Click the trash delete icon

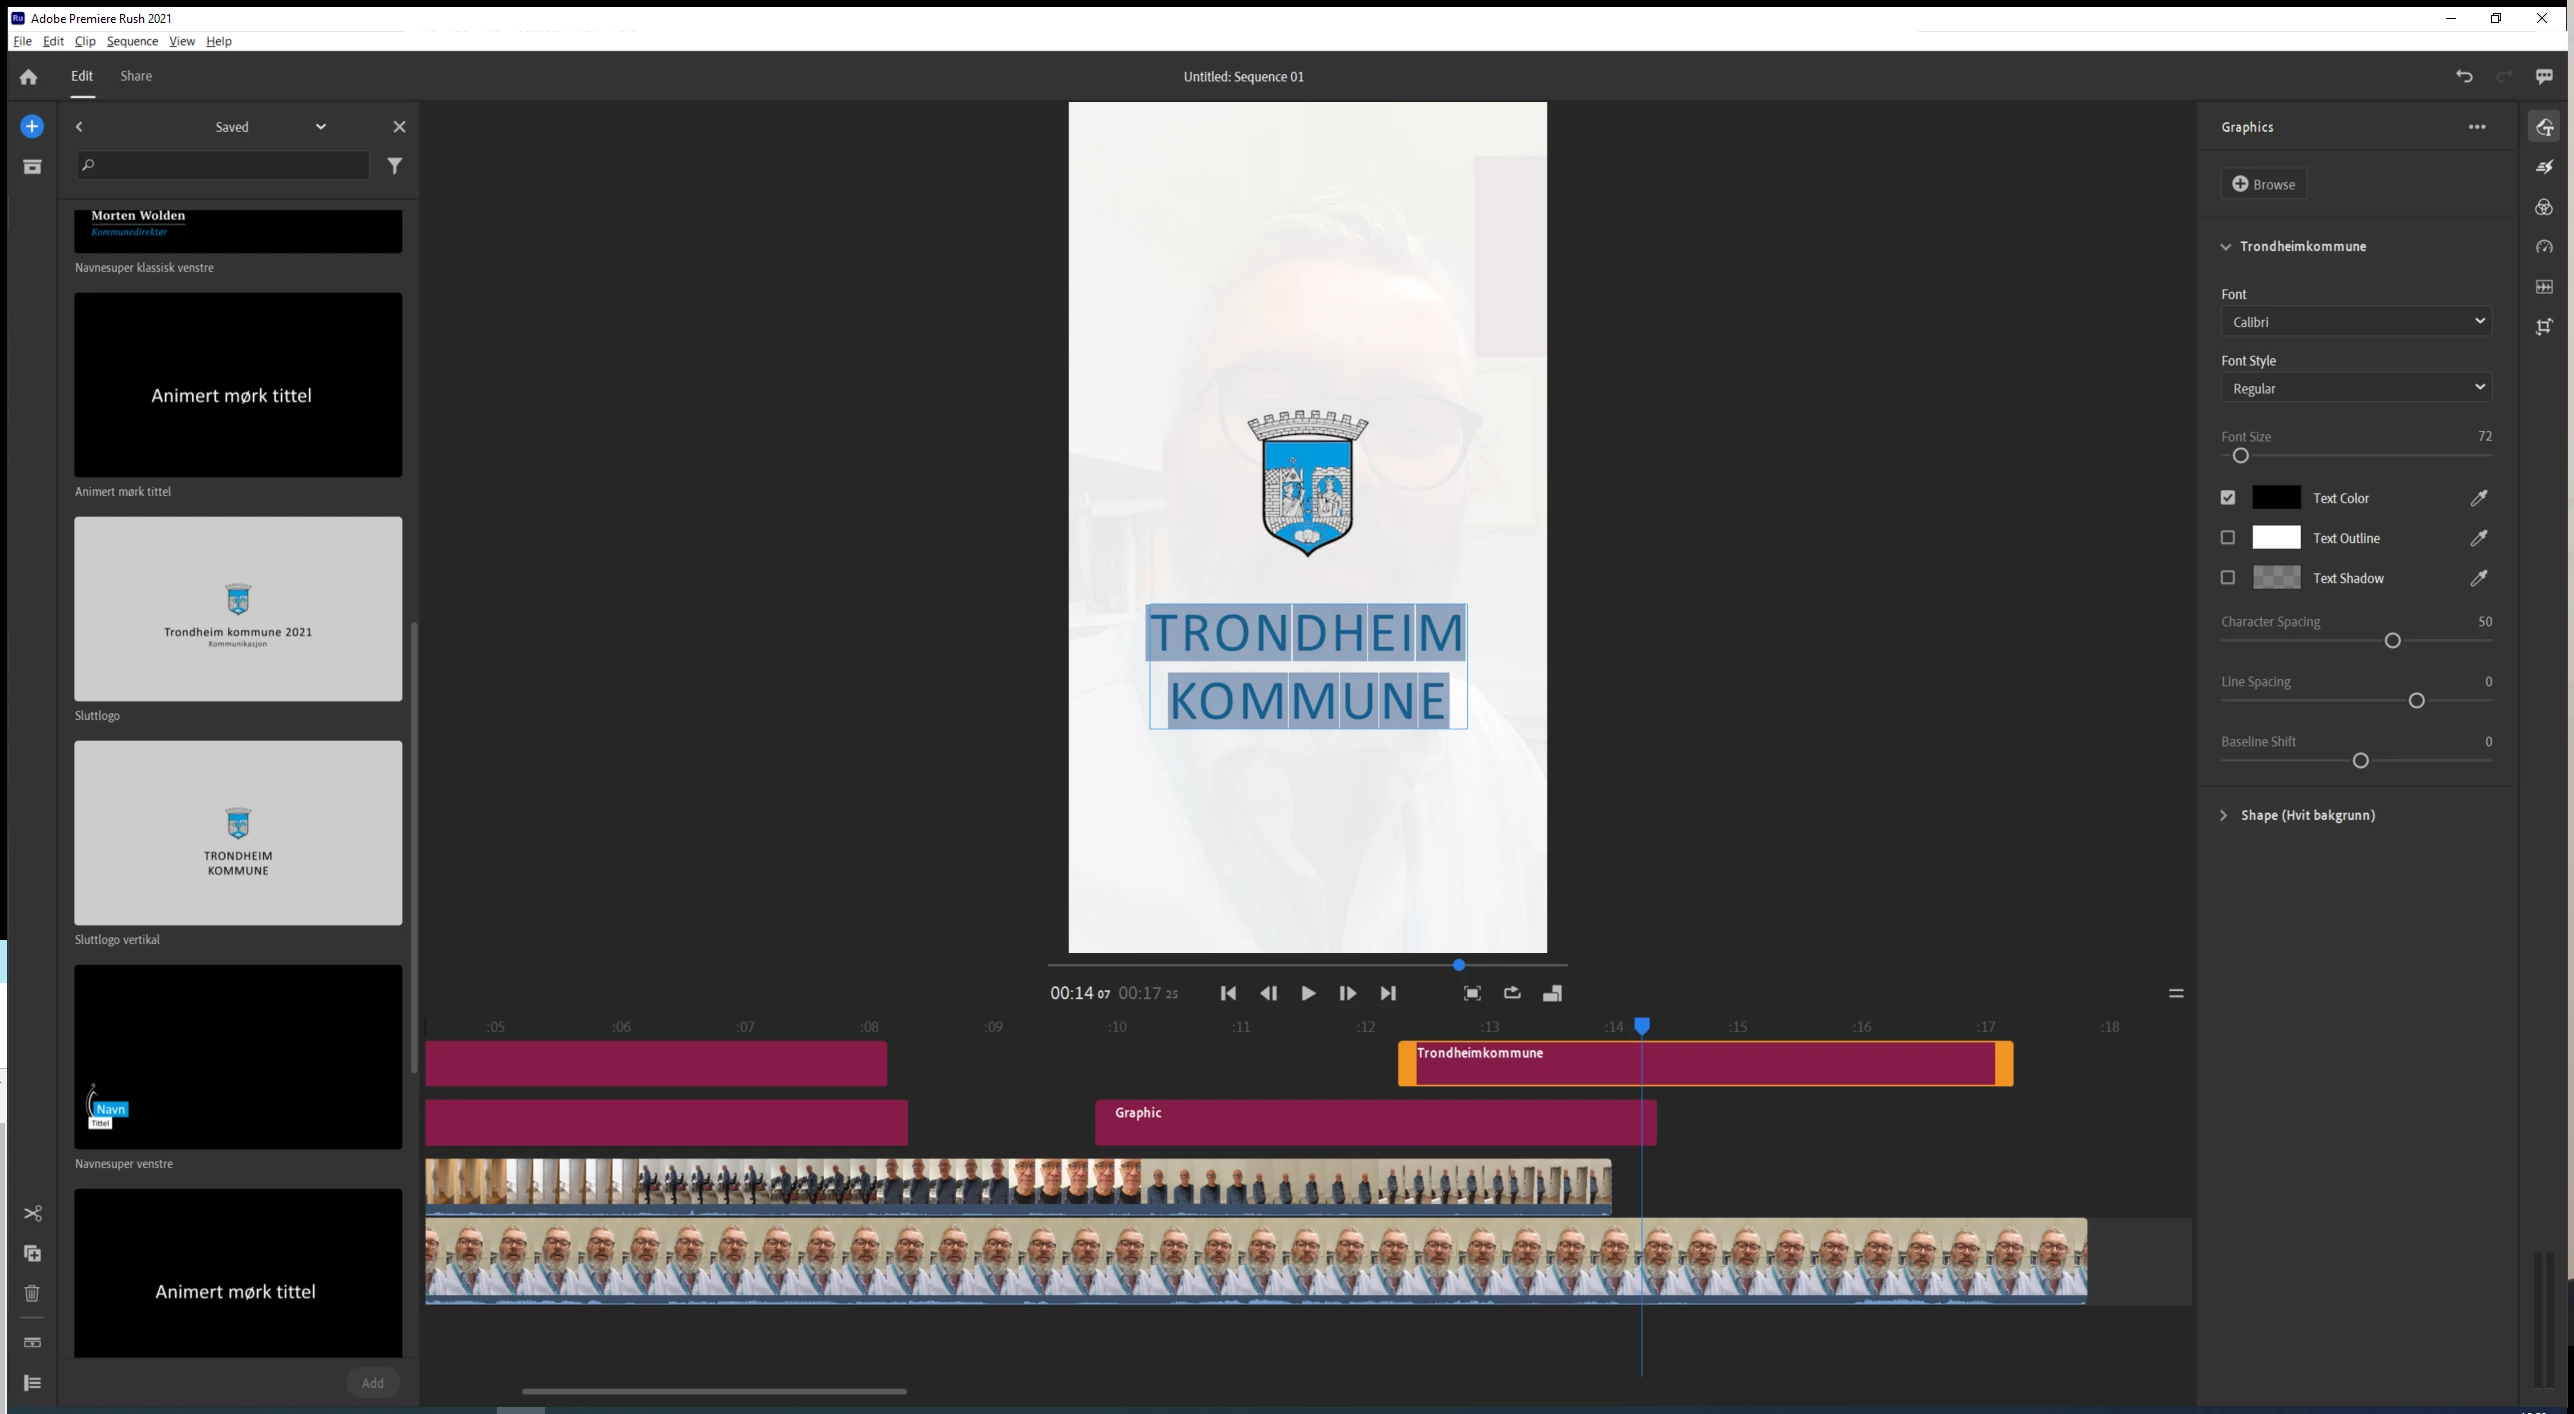32,1293
